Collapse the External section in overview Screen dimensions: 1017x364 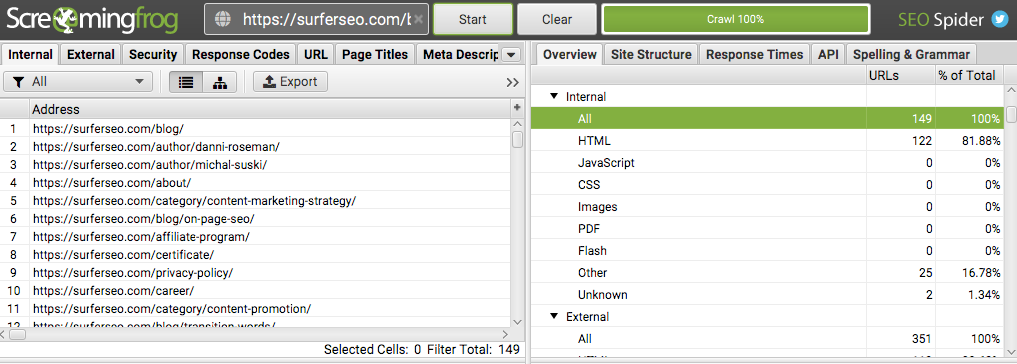point(554,317)
